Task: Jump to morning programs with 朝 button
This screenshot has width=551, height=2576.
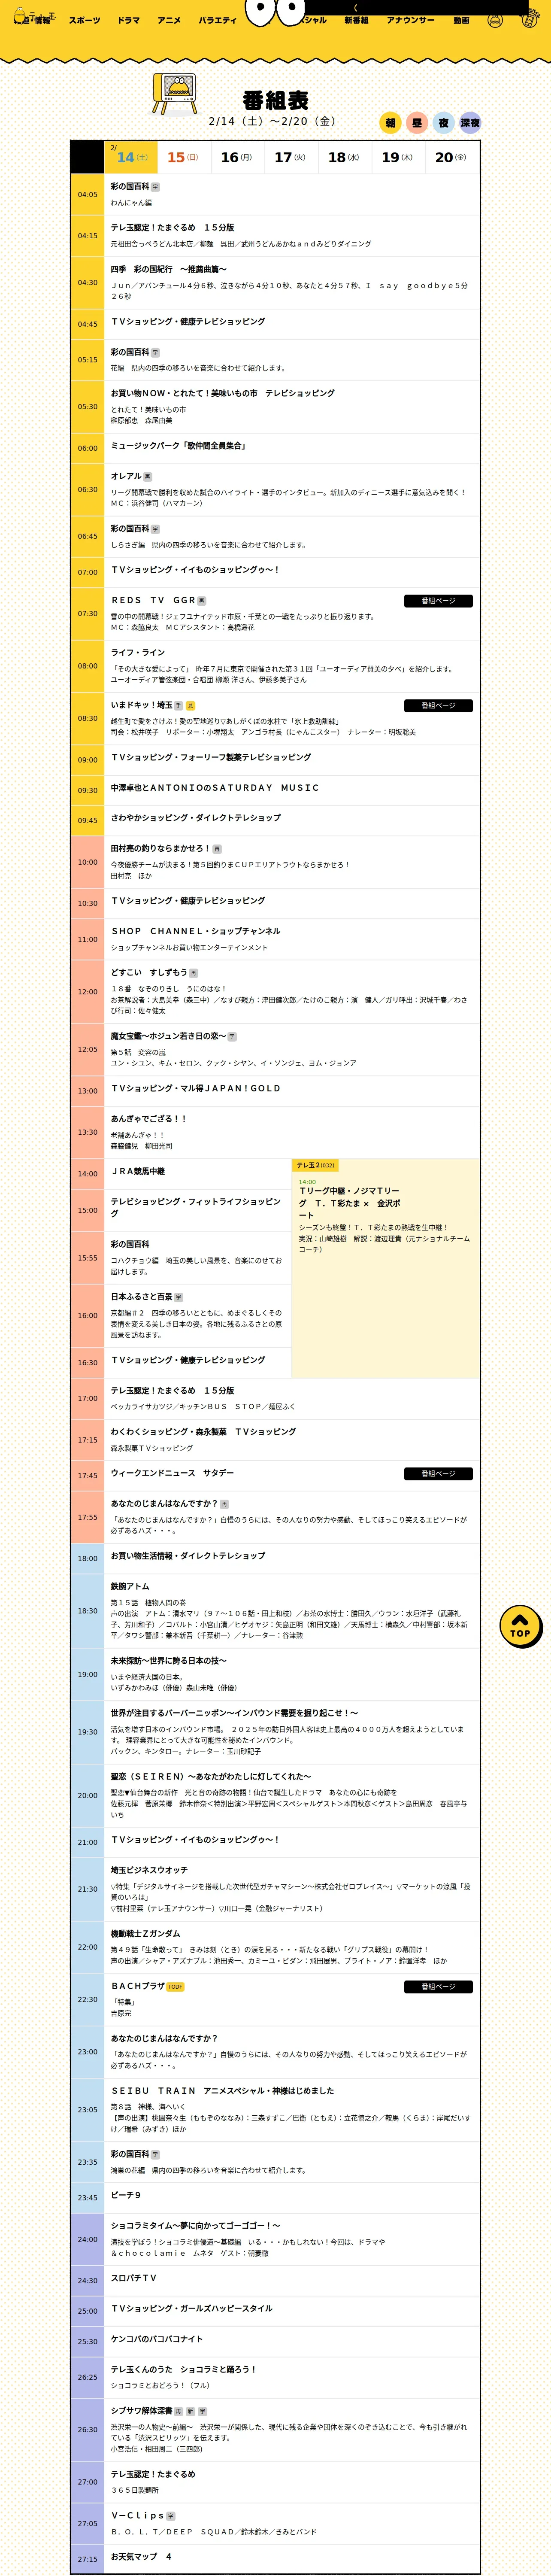Action: [x=391, y=123]
